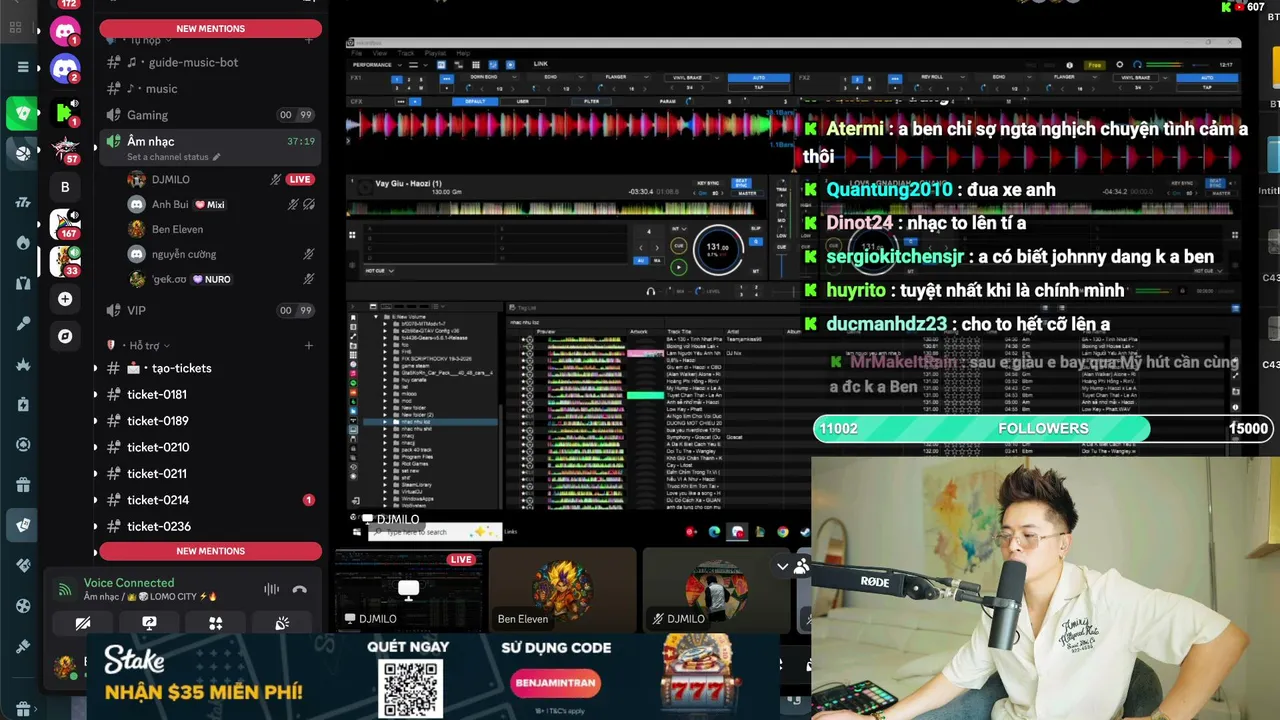This screenshot has height=720, width=1280.
Task: Click the CUE button on the rekordbox deck
Action: point(679,246)
